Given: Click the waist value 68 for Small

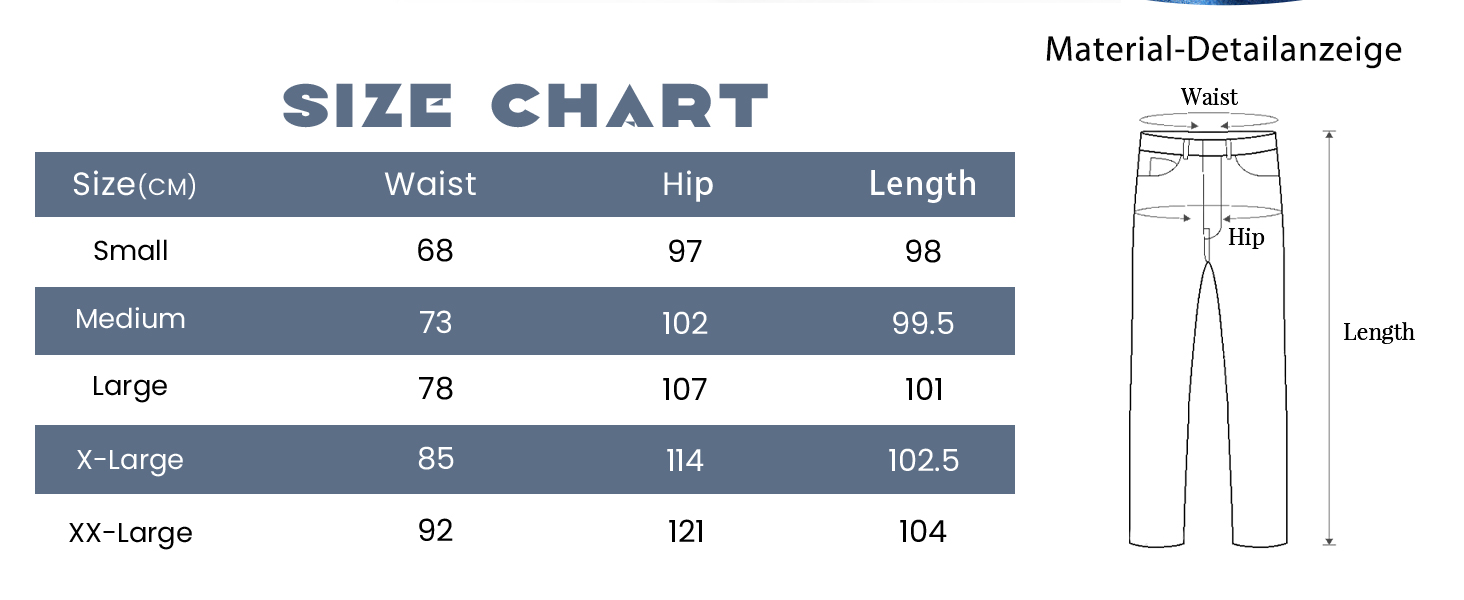Looking at the screenshot, I should point(435,251).
